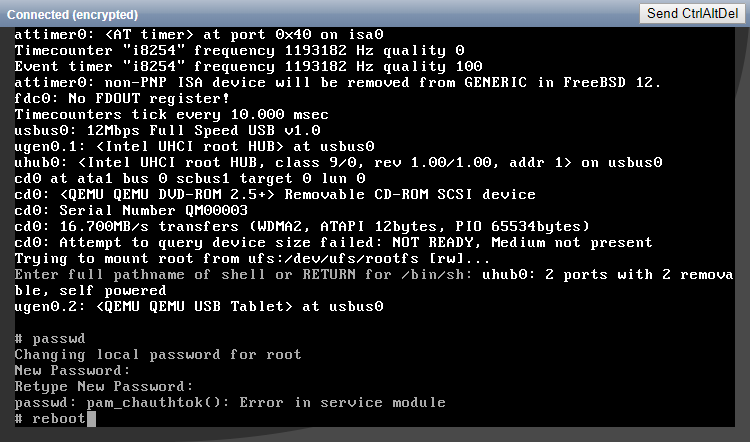
Task: Click the Enter full pathname of shell prompt
Action: tap(245, 274)
